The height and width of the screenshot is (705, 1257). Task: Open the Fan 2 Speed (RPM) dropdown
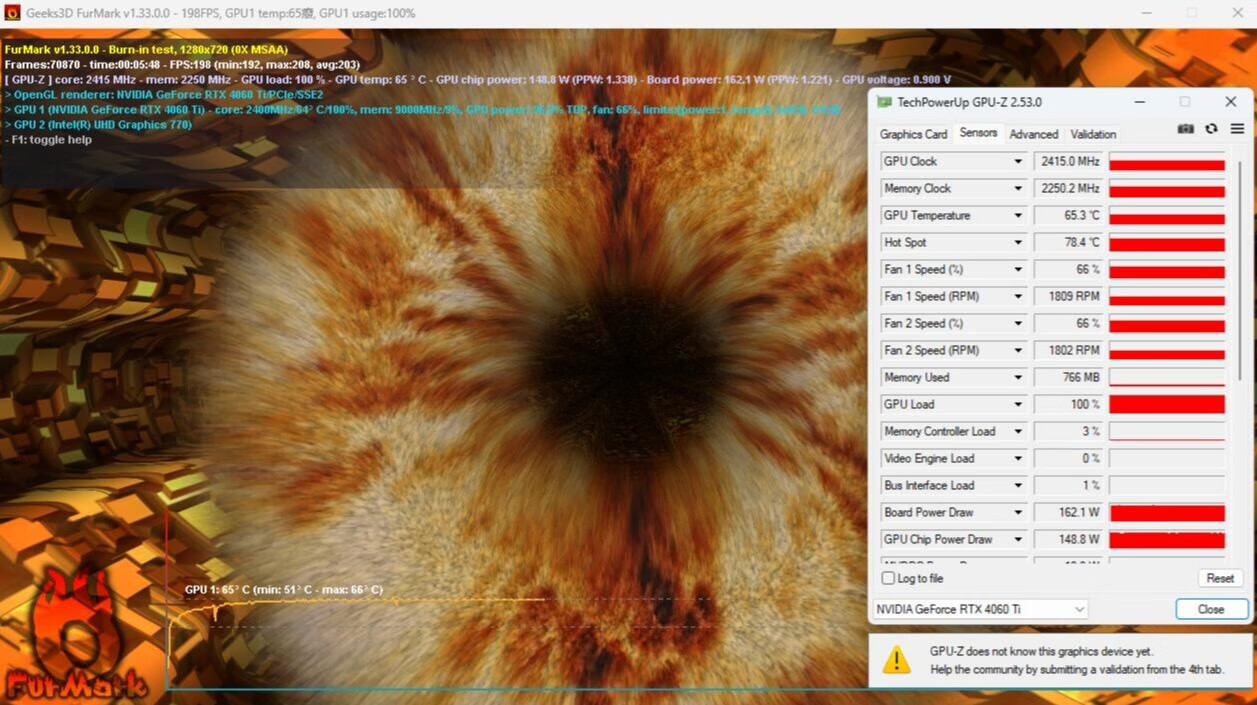[x=1018, y=350]
